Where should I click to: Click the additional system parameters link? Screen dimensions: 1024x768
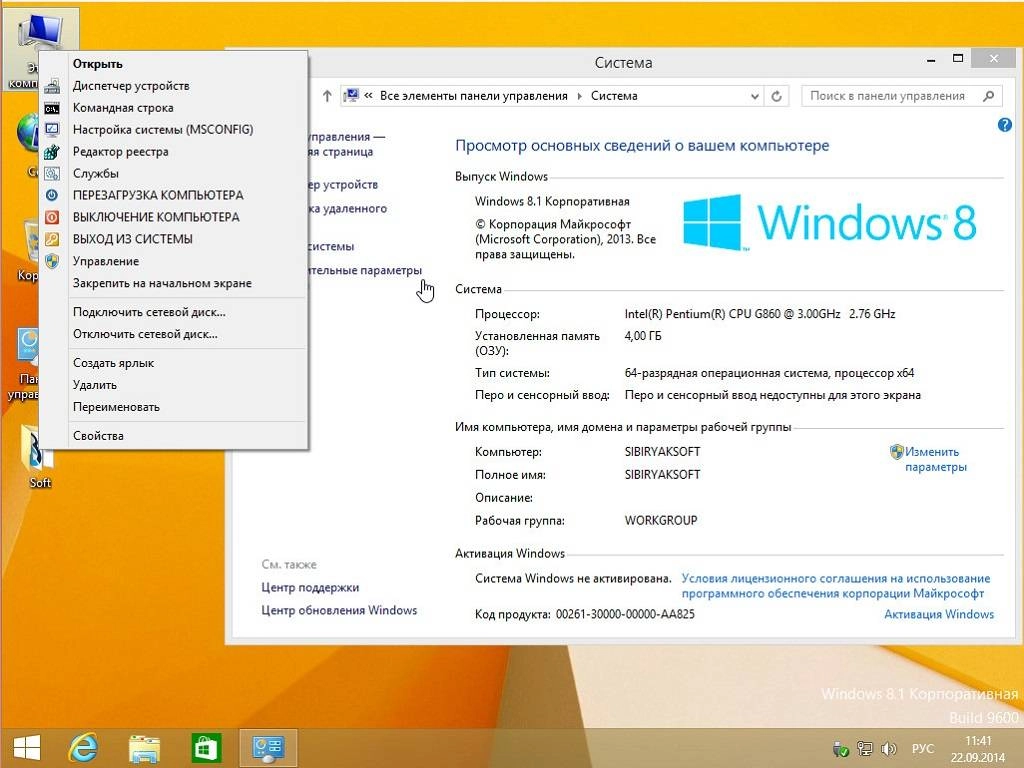click(364, 270)
